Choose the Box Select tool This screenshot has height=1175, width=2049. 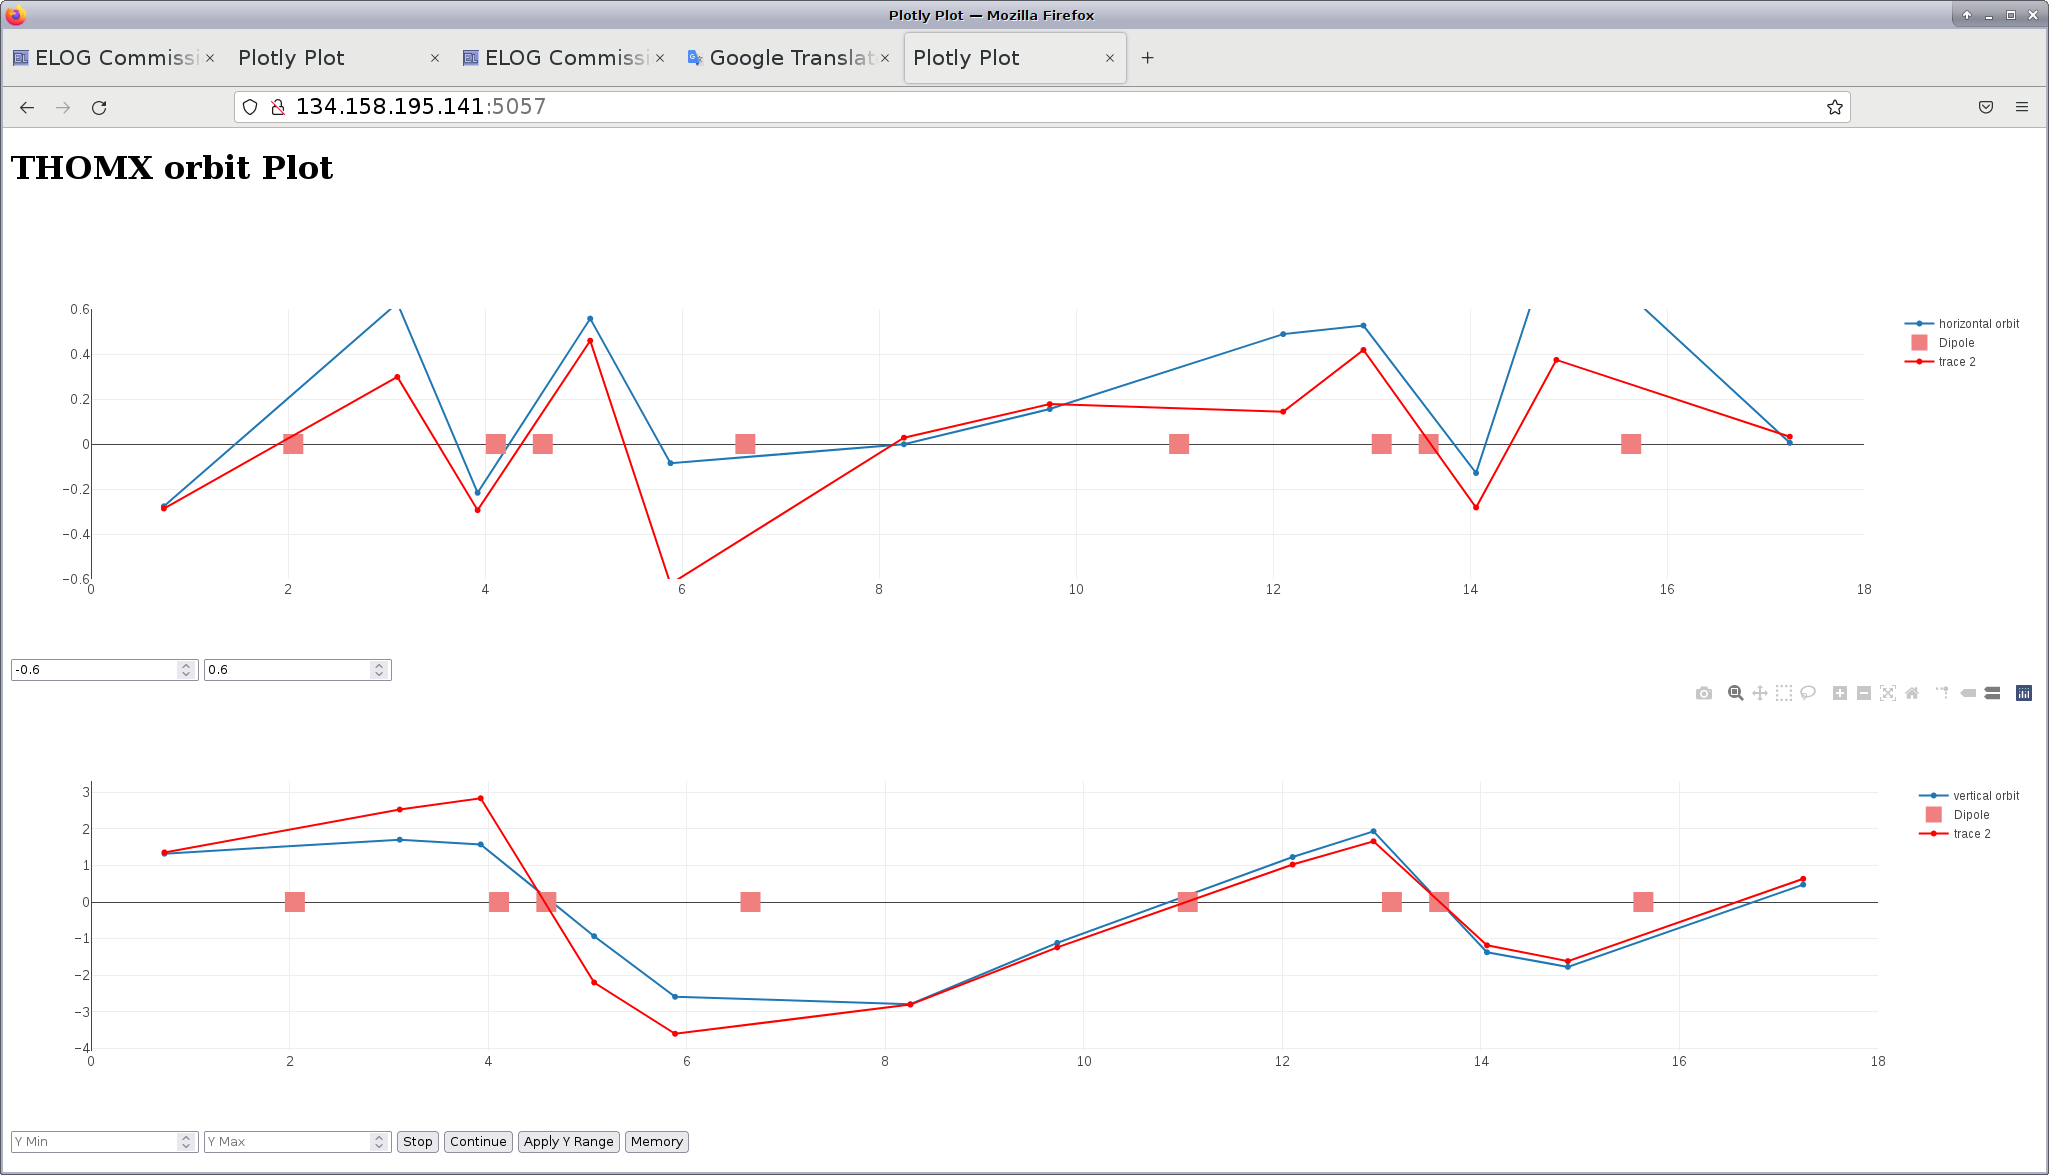point(1784,693)
